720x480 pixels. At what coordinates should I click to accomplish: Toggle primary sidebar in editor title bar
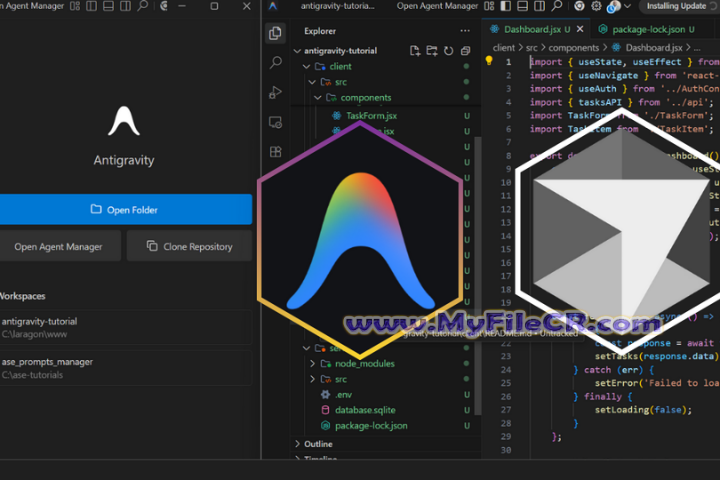point(506,6)
